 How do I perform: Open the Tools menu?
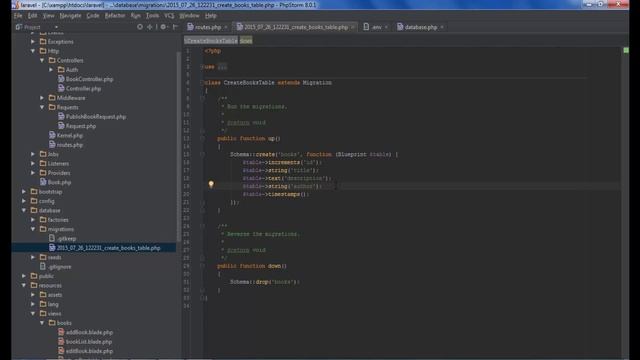(x=152, y=16)
